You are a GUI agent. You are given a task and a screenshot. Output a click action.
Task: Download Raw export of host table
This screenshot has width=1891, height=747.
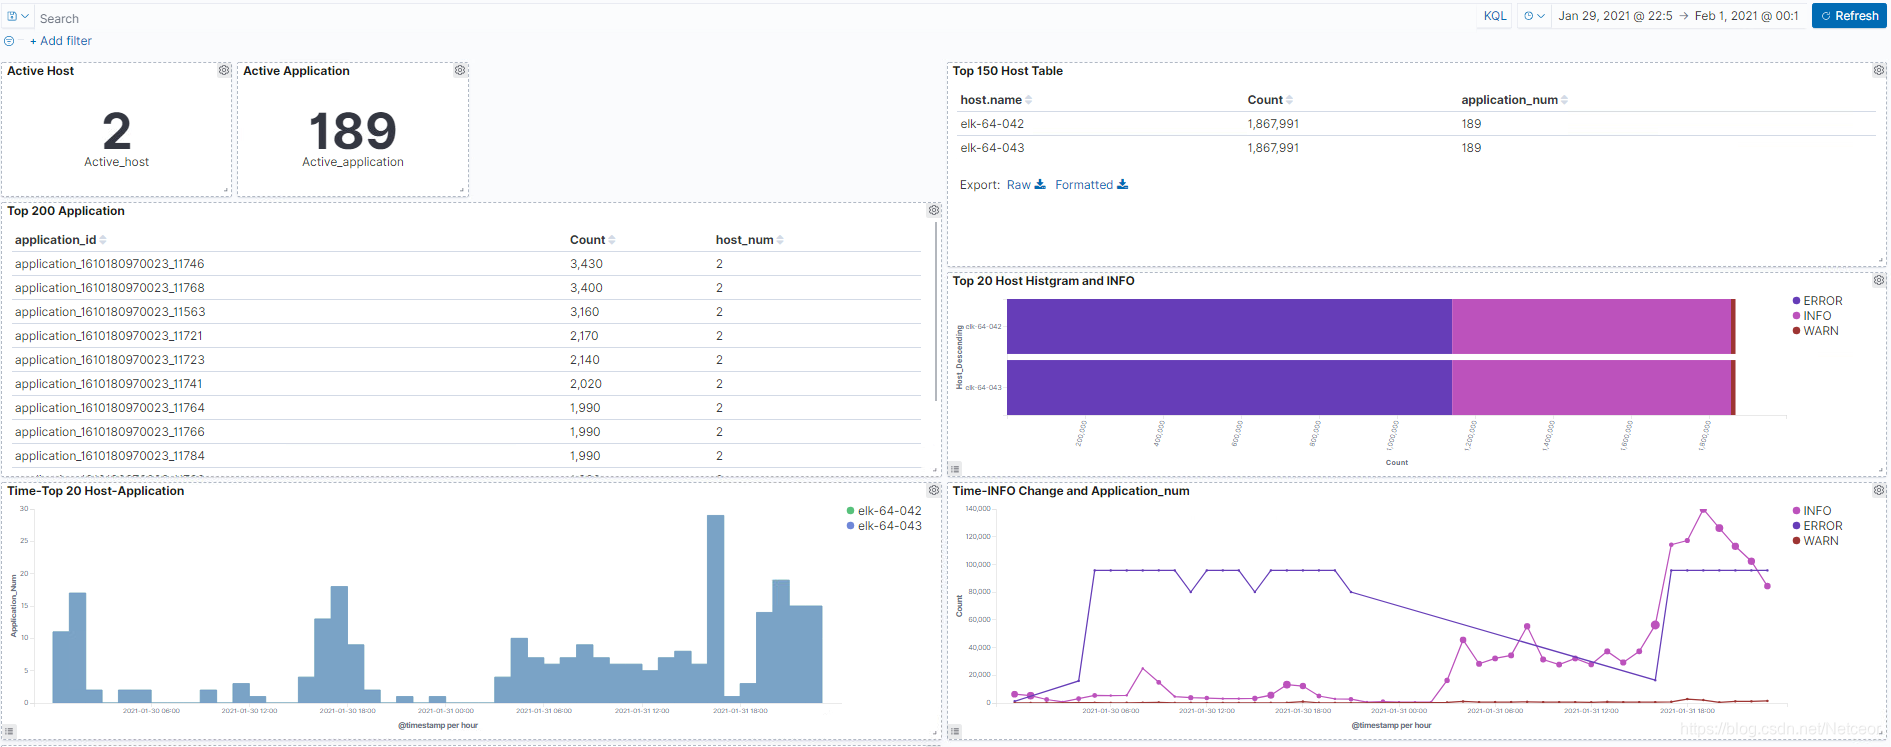click(x=1026, y=185)
